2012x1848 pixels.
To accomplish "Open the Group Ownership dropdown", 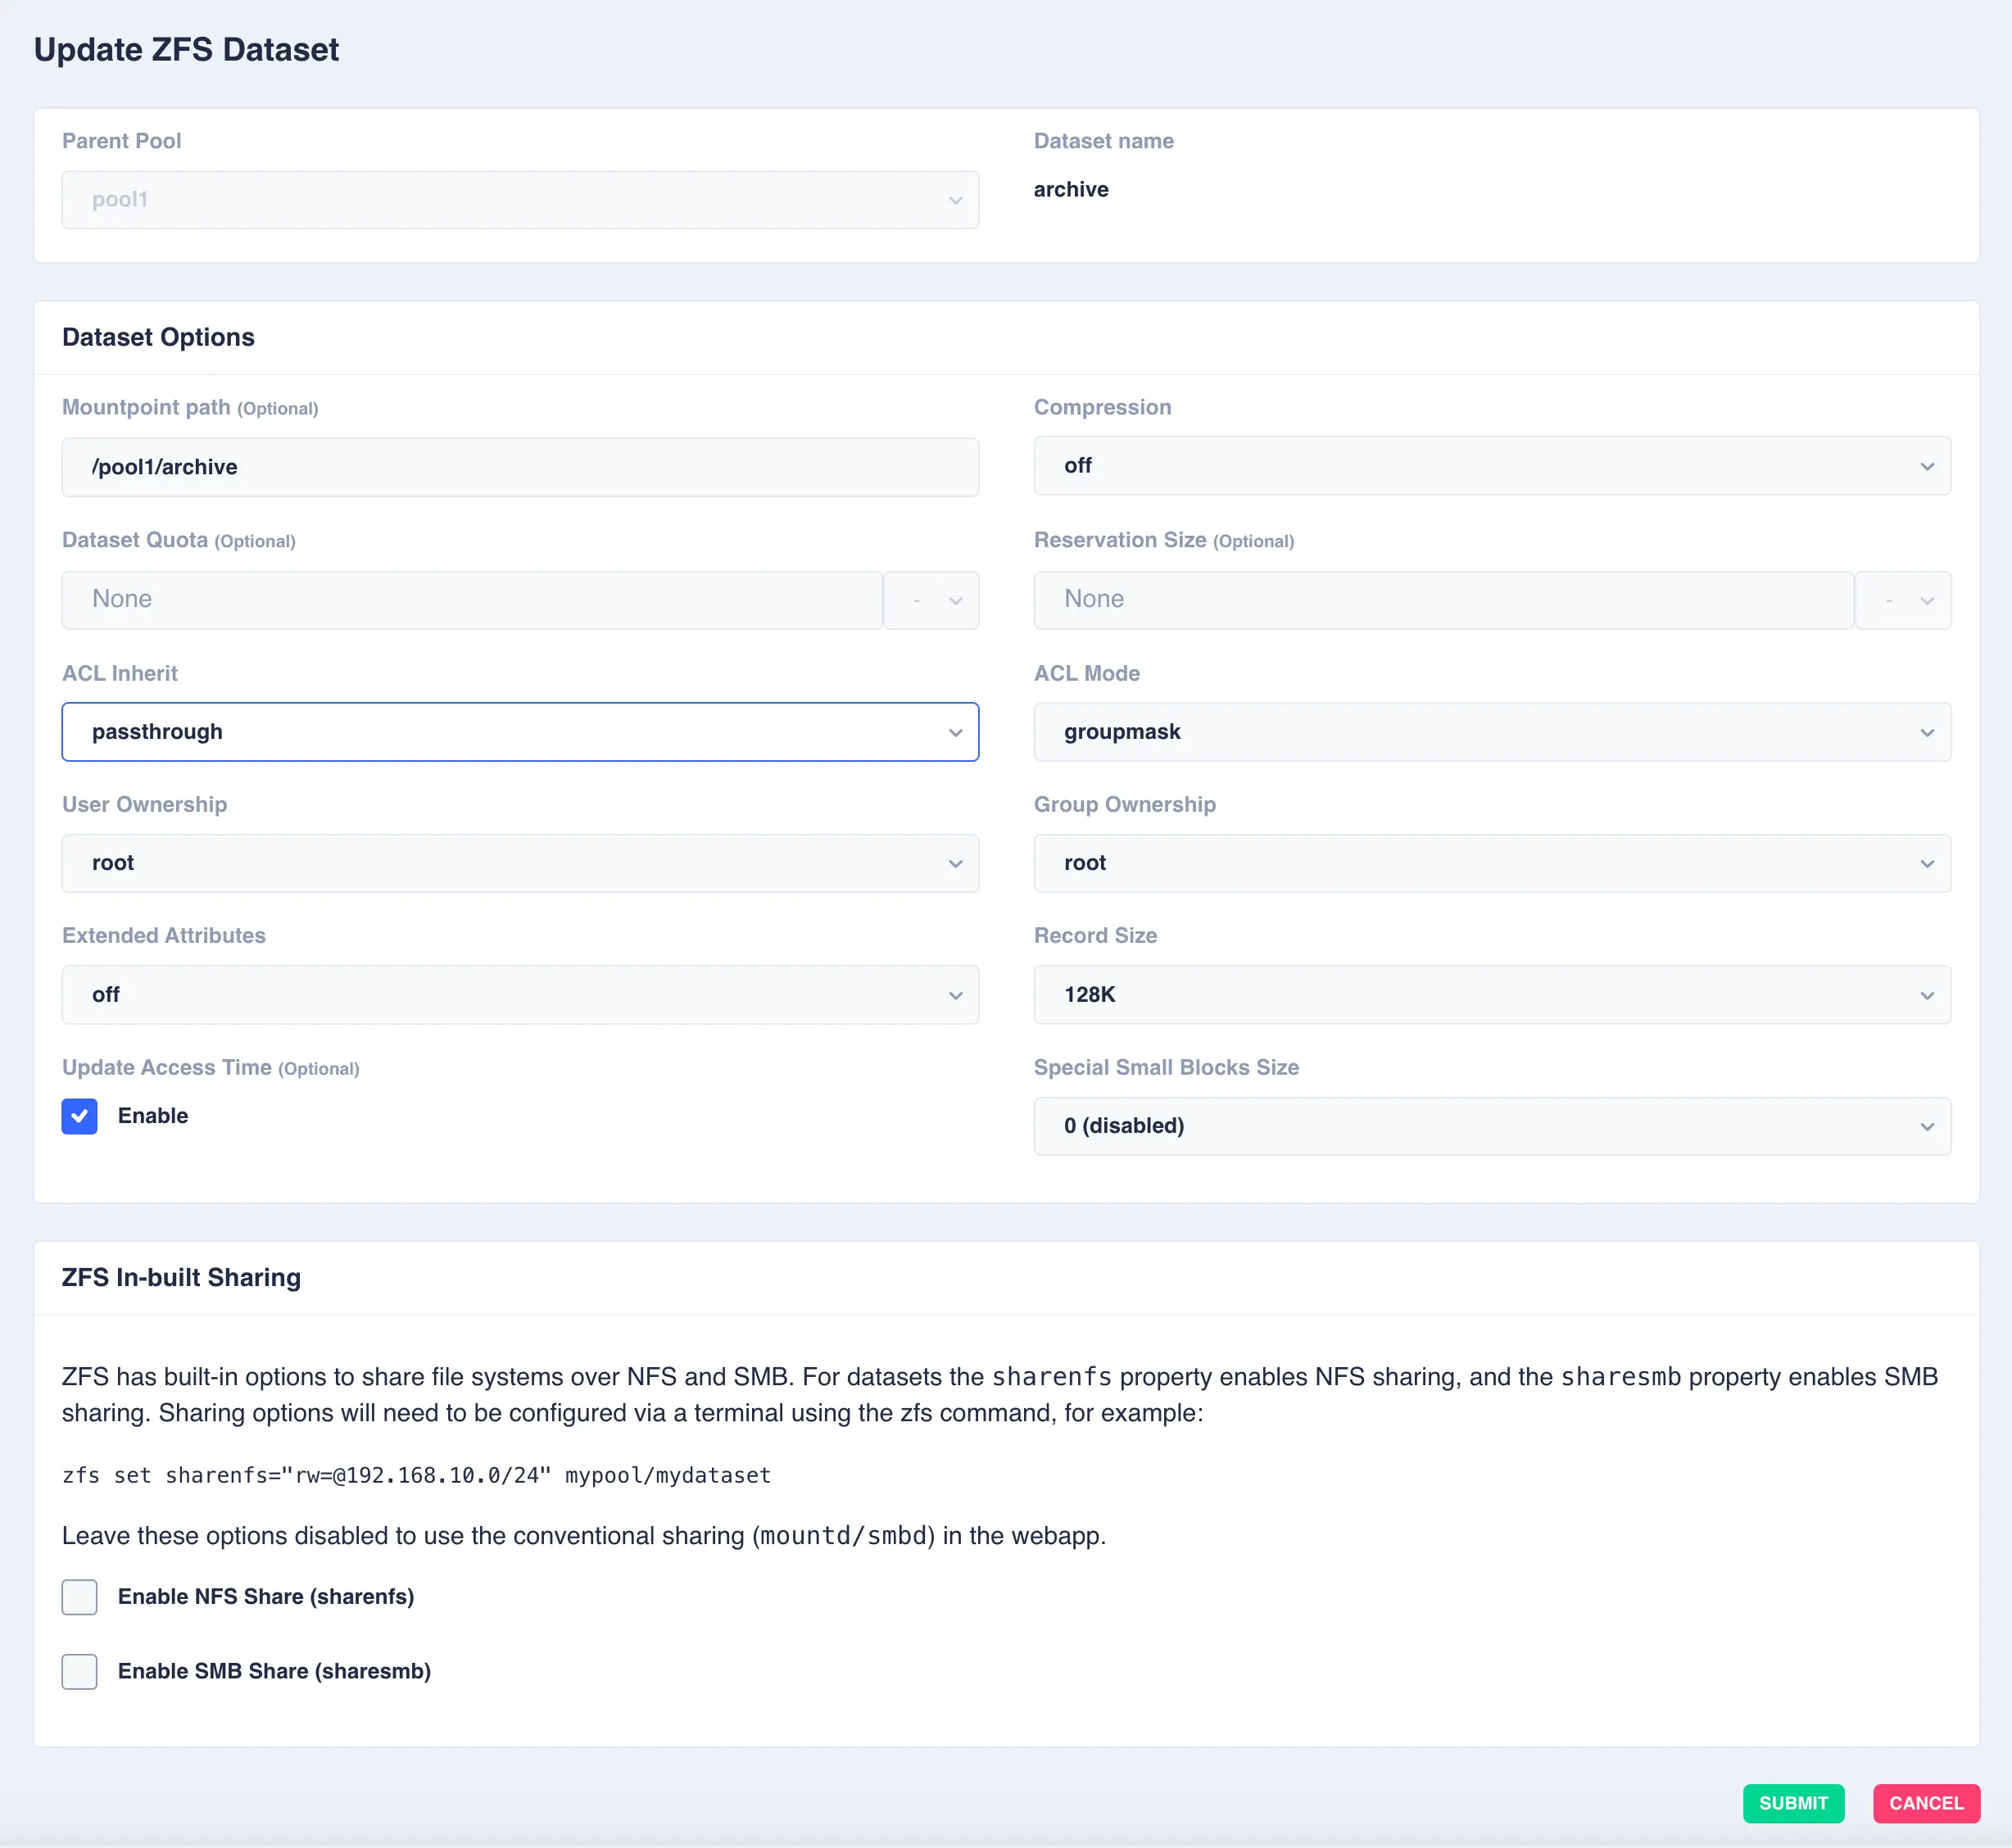I will click(1491, 863).
